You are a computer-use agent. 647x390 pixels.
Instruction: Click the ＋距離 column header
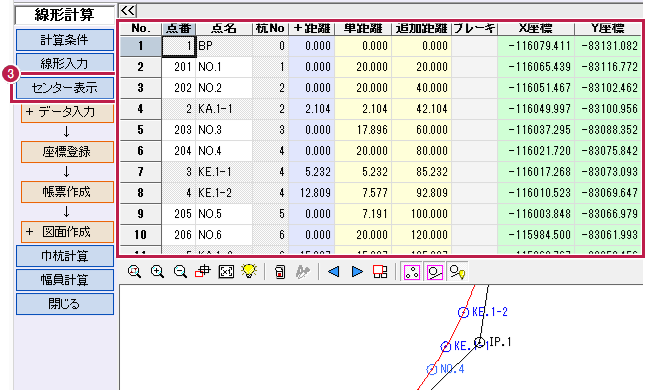(x=312, y=28)
